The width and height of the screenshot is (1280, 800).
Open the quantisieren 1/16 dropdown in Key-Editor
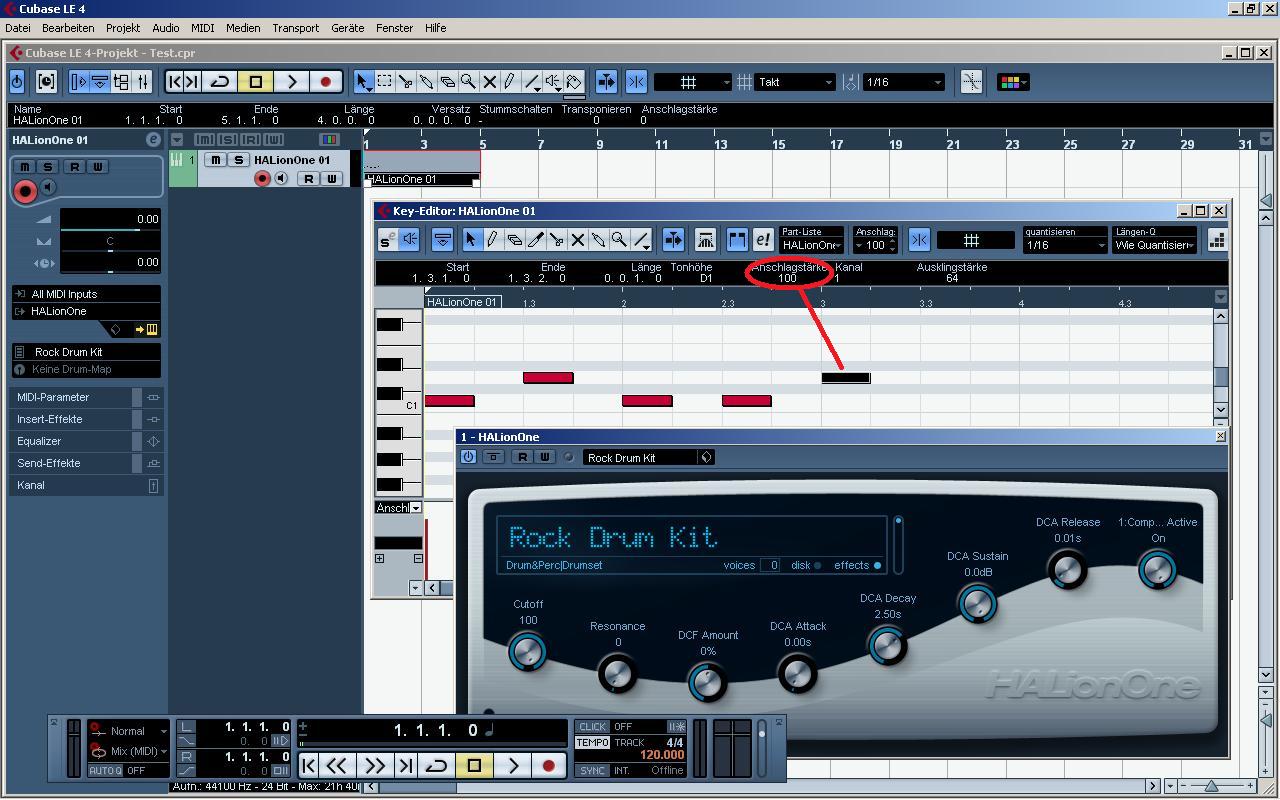point(1065,245)
